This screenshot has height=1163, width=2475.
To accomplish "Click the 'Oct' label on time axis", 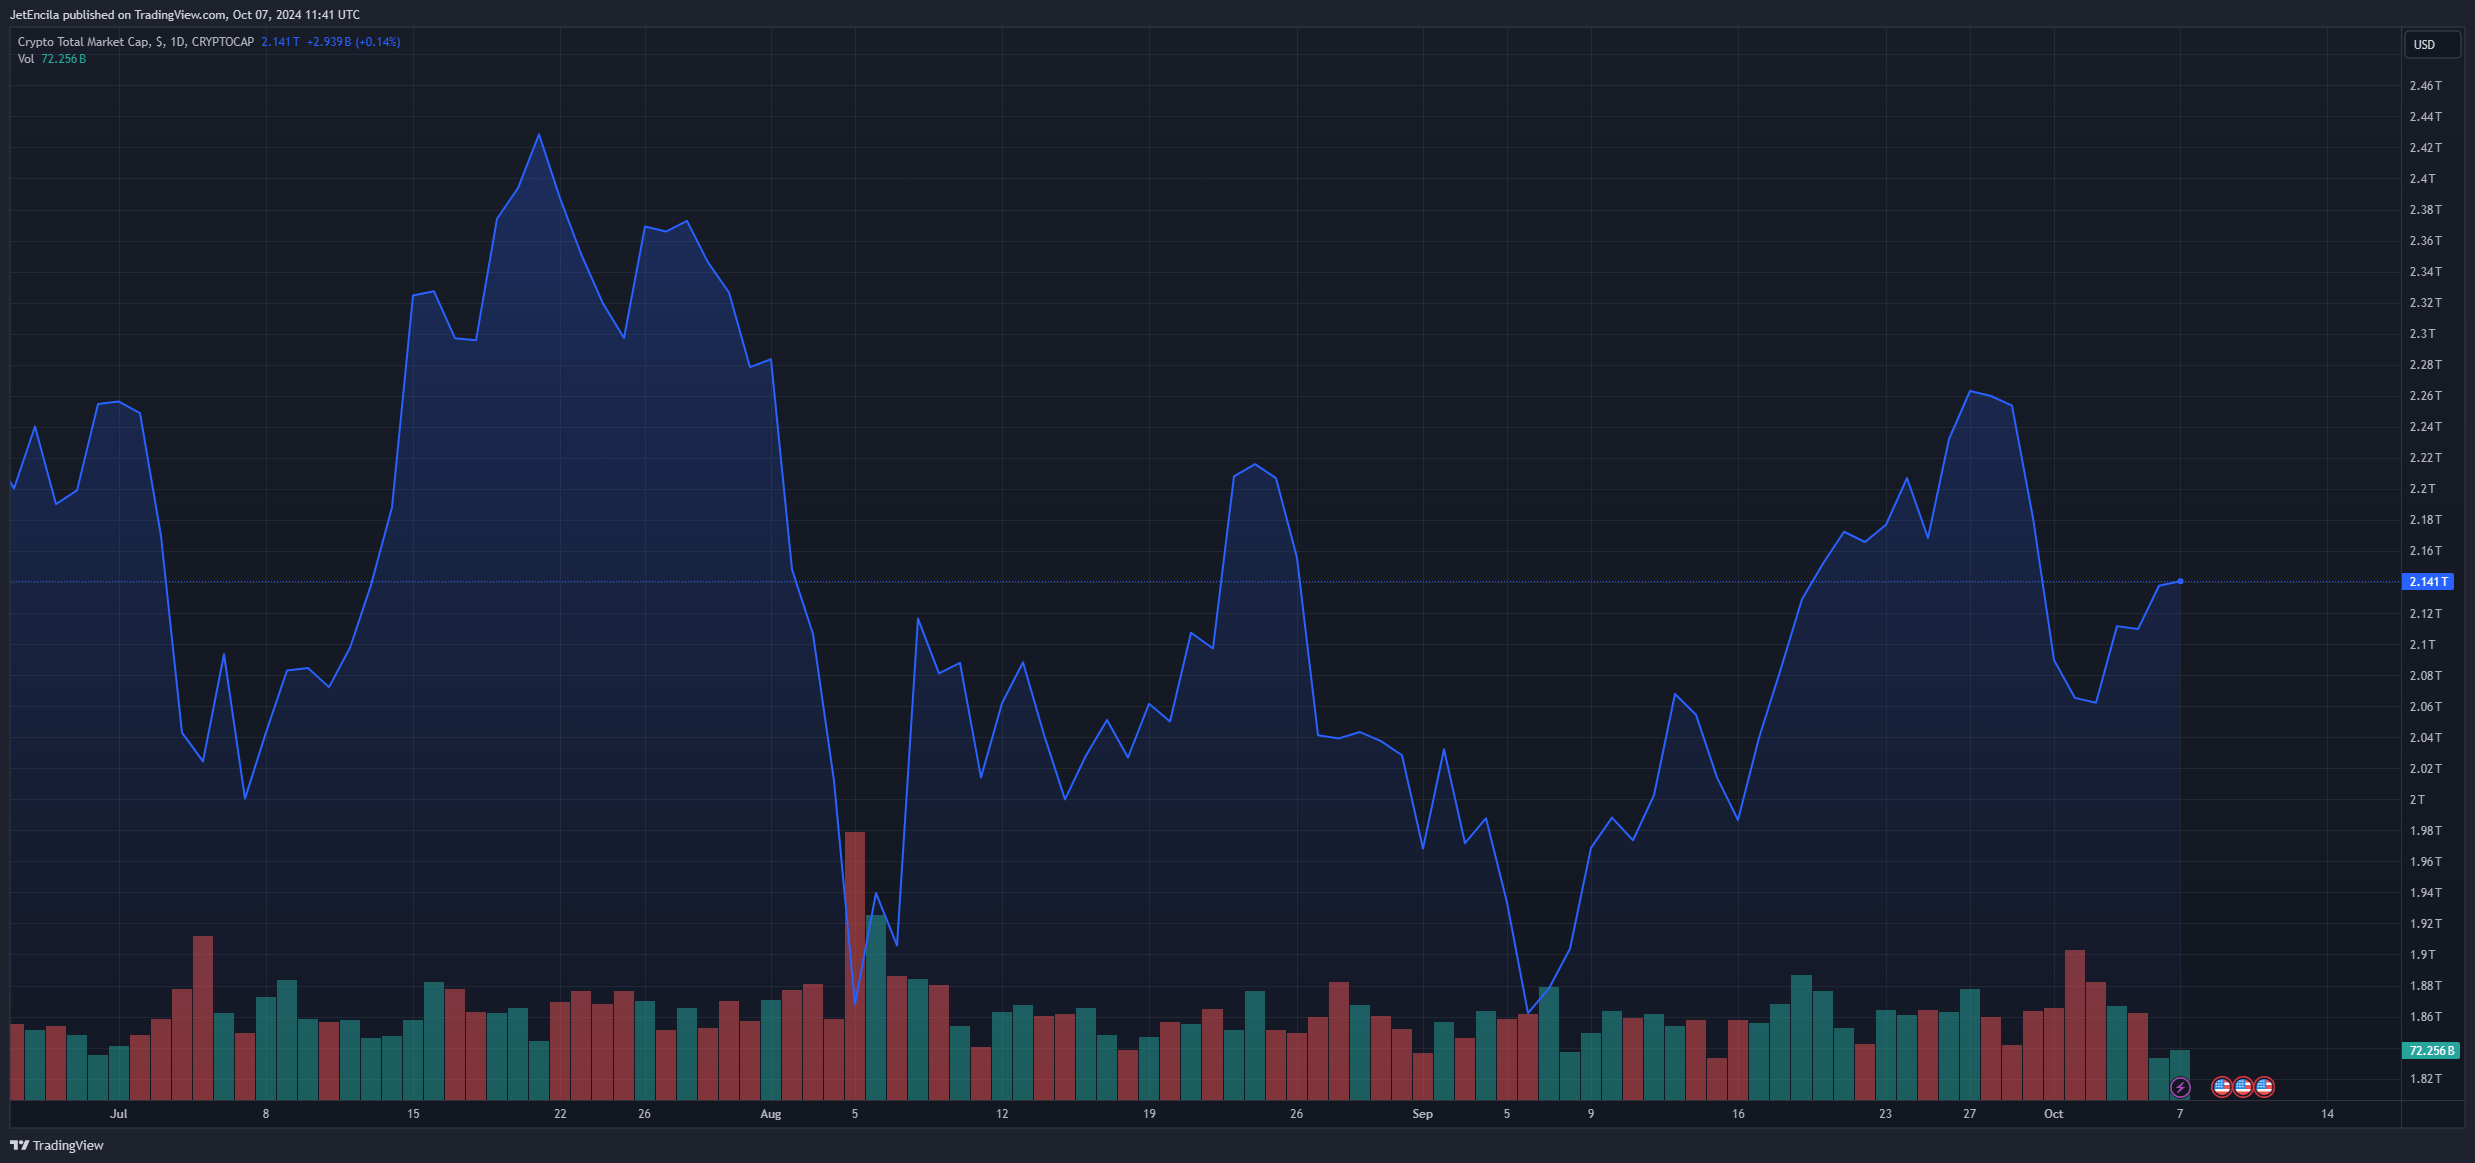I will (x=2053, y=1114).
